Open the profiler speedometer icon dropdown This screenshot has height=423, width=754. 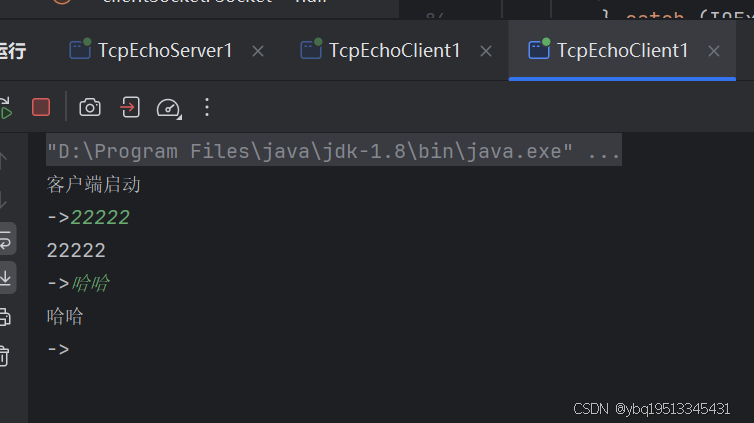[169, 107]
